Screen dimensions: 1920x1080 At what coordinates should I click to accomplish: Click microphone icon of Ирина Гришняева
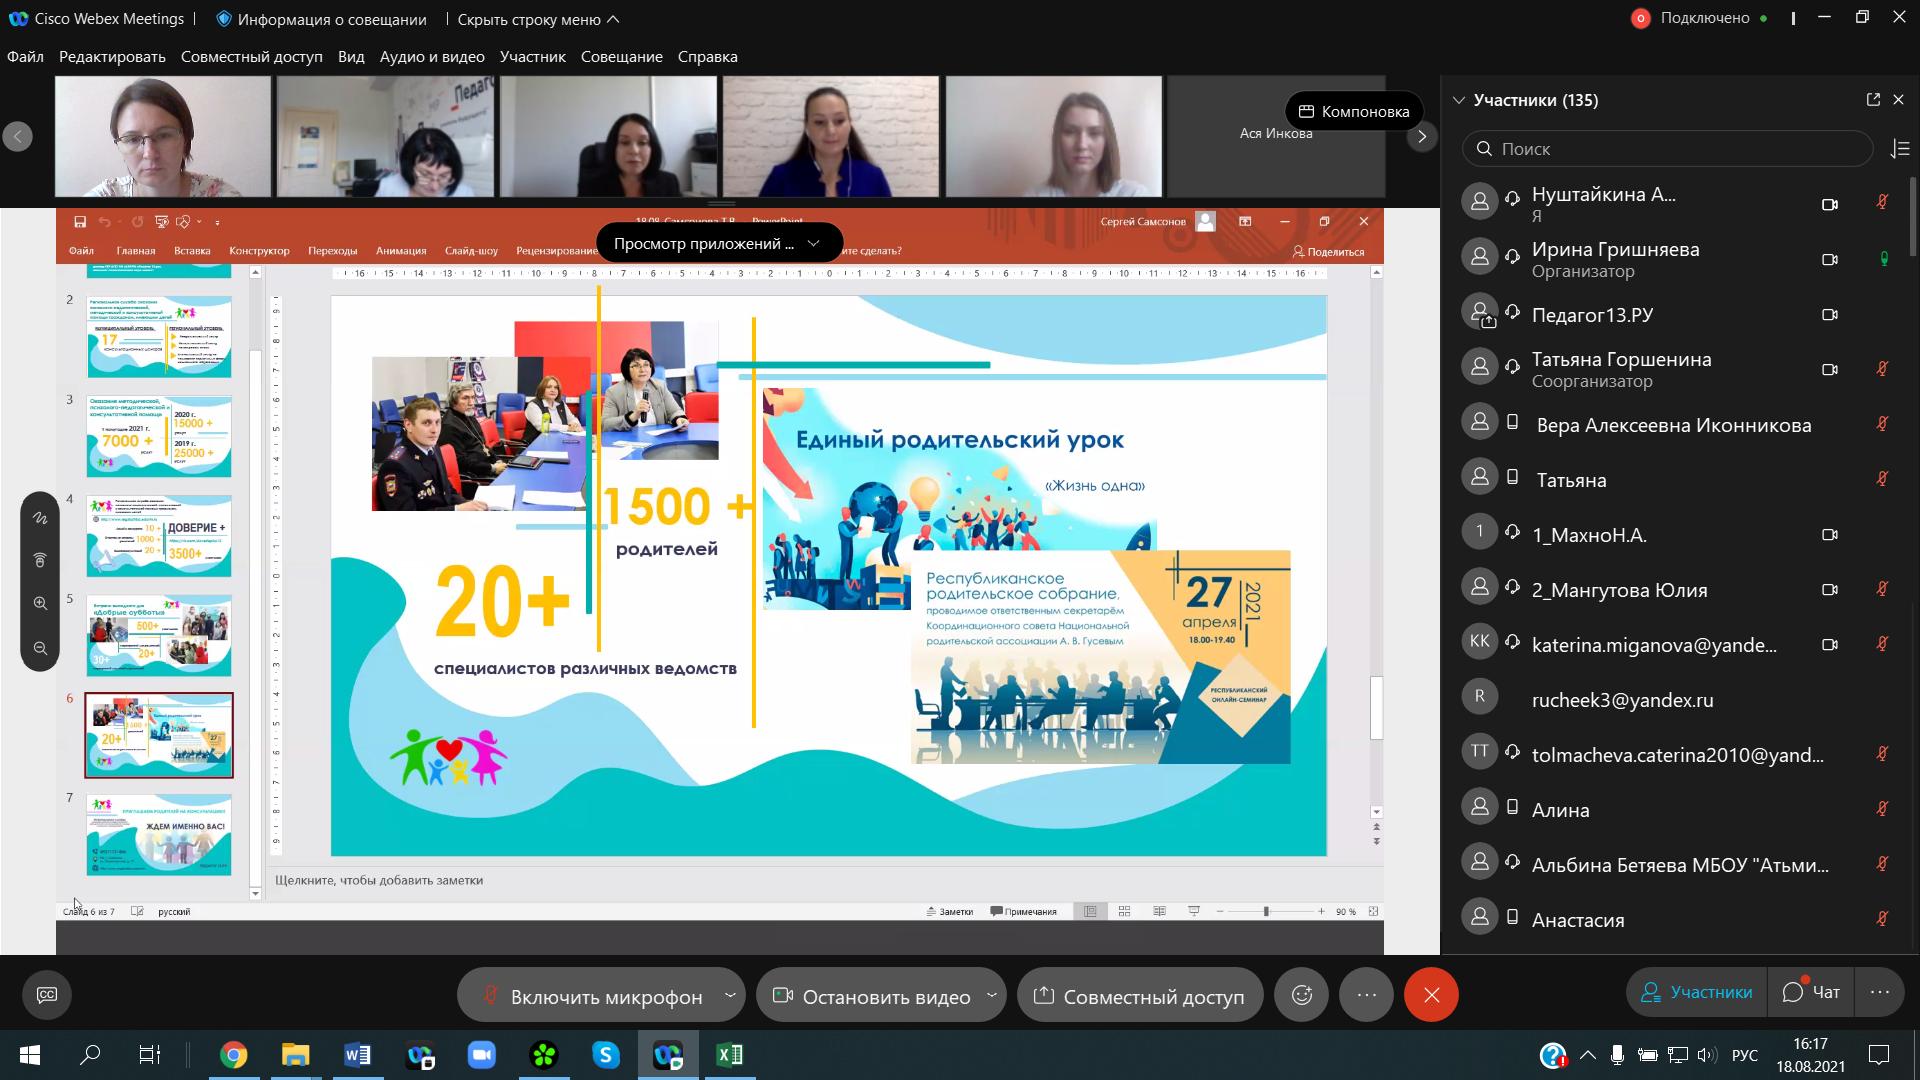pos(1883,260)
